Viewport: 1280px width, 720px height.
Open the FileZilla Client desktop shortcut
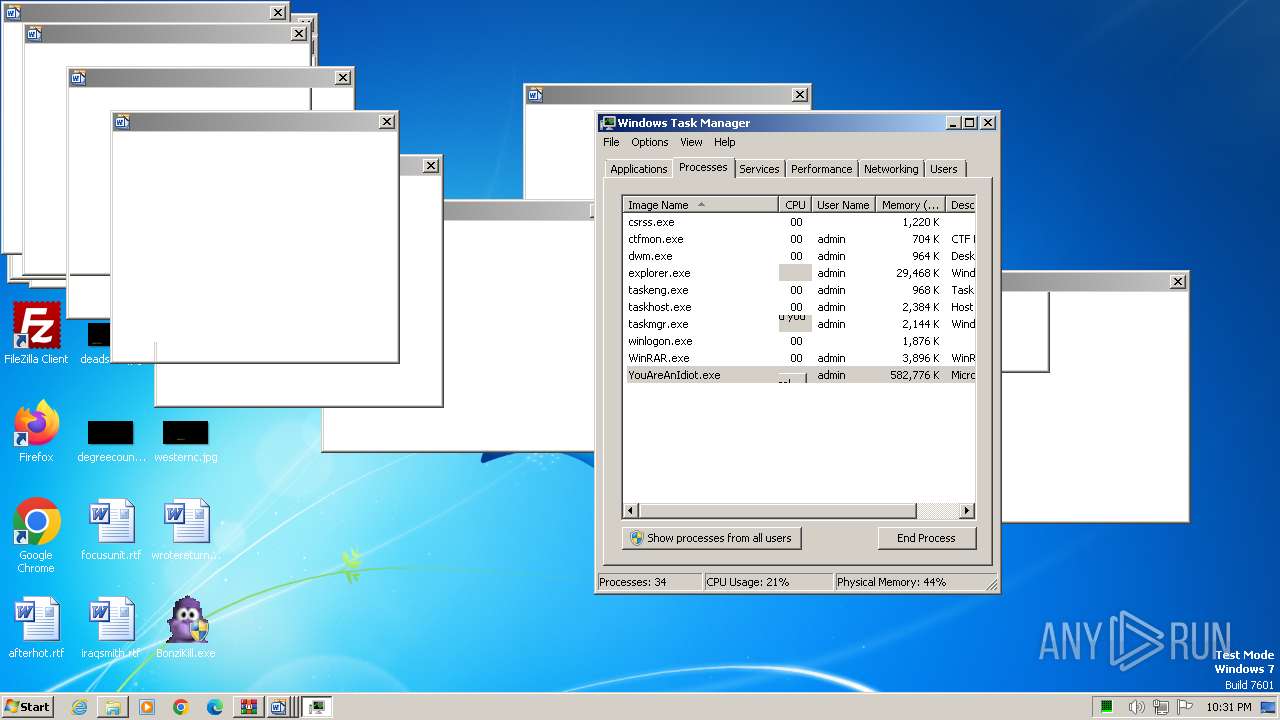36,334
